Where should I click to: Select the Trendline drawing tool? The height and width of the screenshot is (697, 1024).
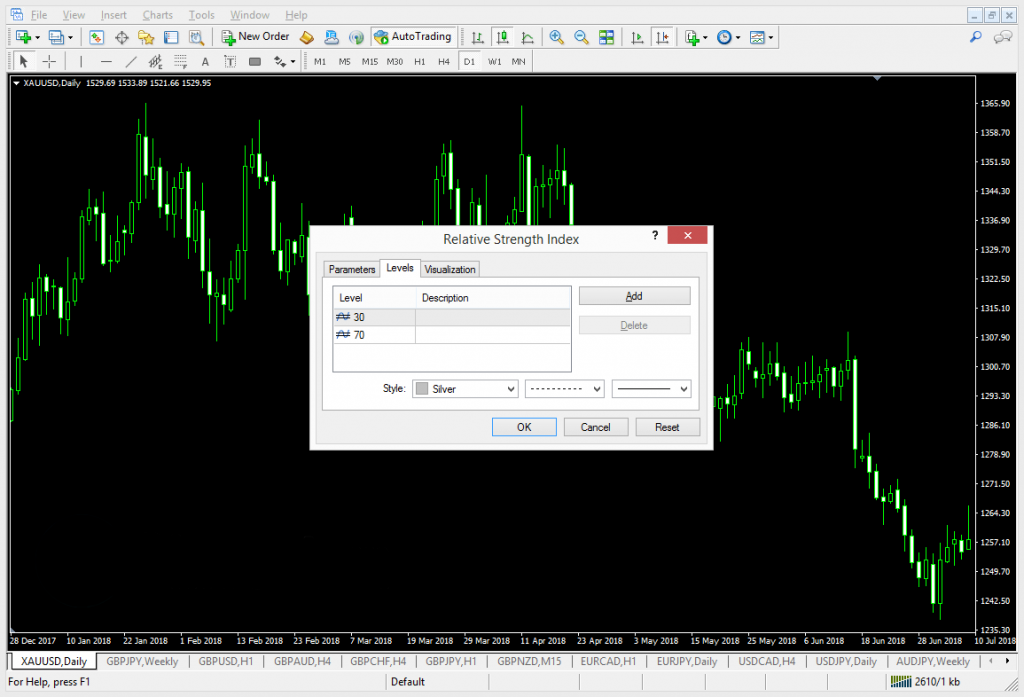click(x=131, y=61)
